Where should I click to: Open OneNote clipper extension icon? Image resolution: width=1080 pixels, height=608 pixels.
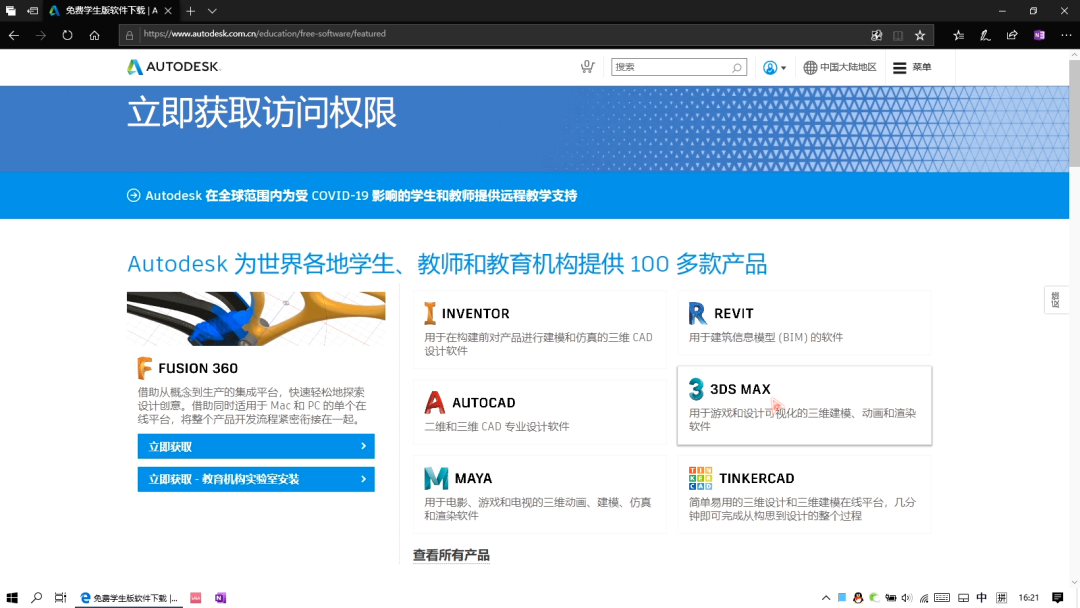(x=1039, y=35)
